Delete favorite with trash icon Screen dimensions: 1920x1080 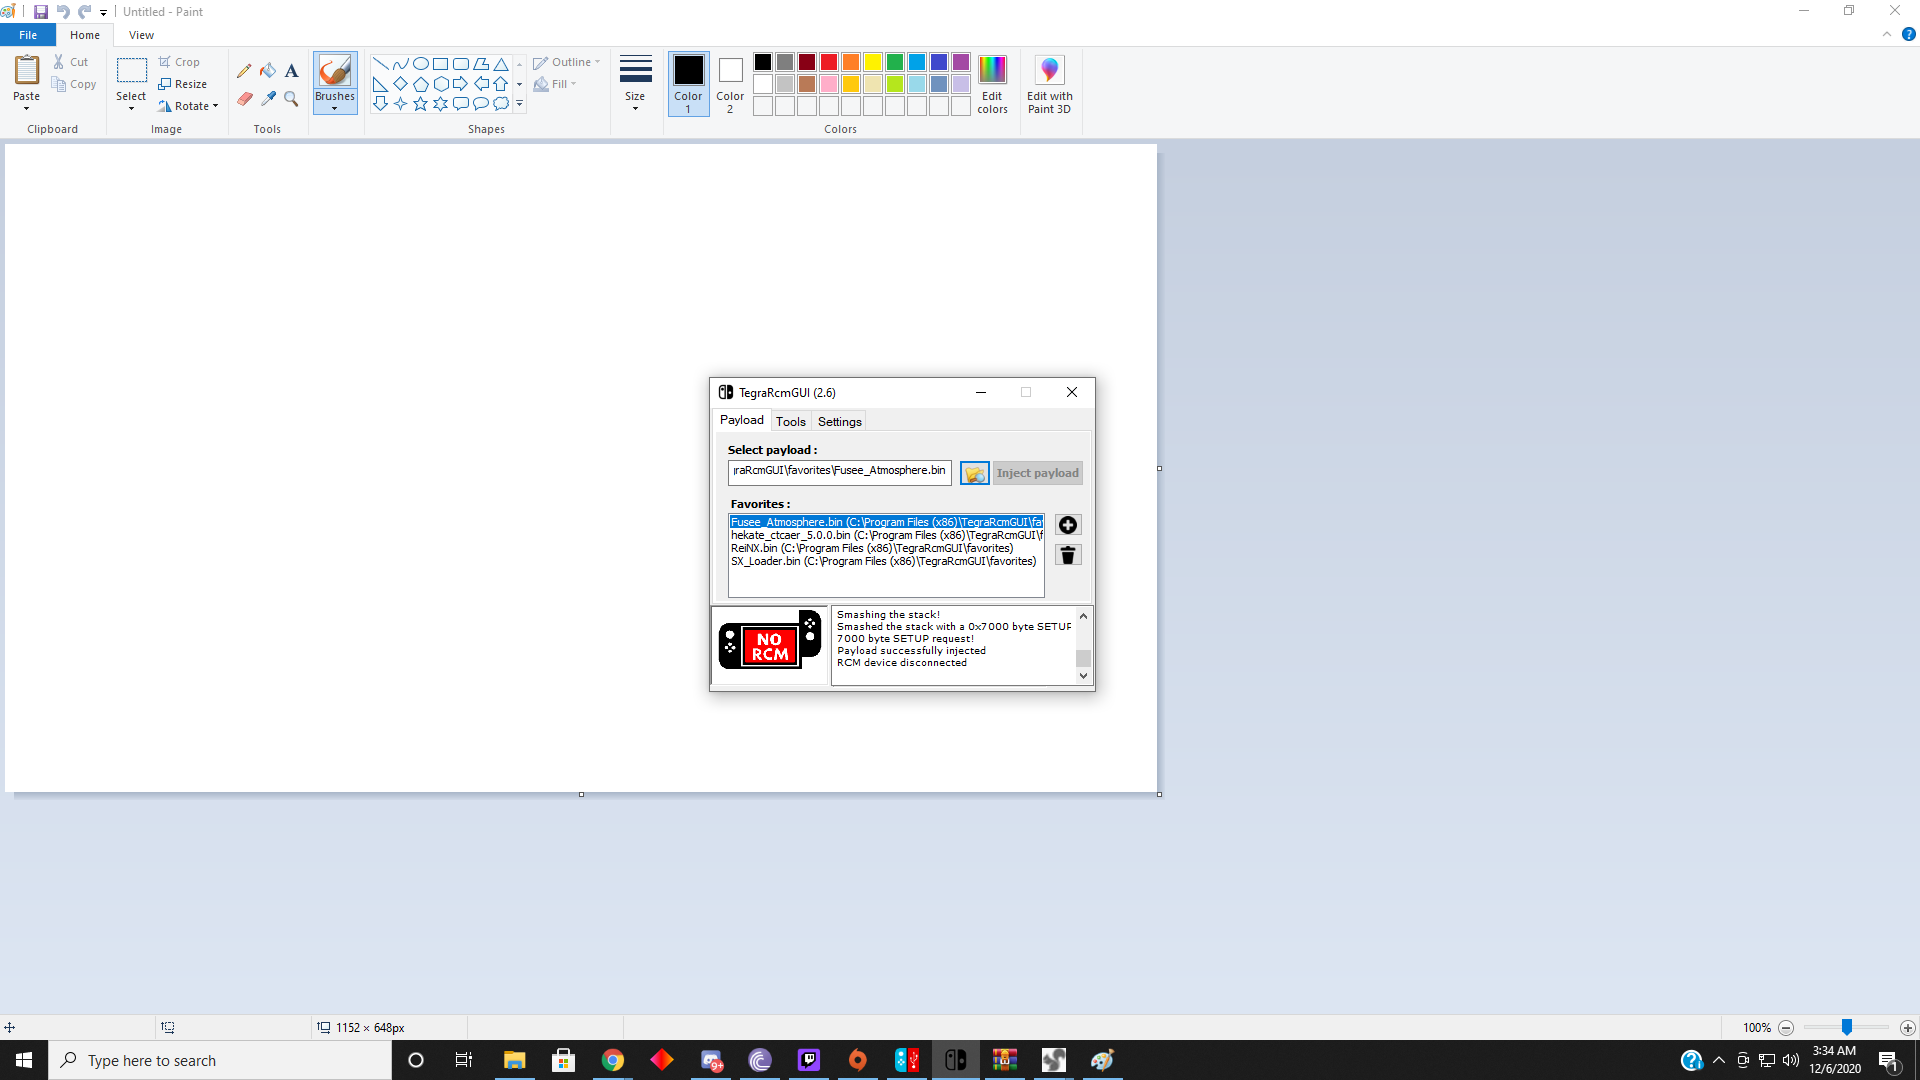[x=1068, y=555]
